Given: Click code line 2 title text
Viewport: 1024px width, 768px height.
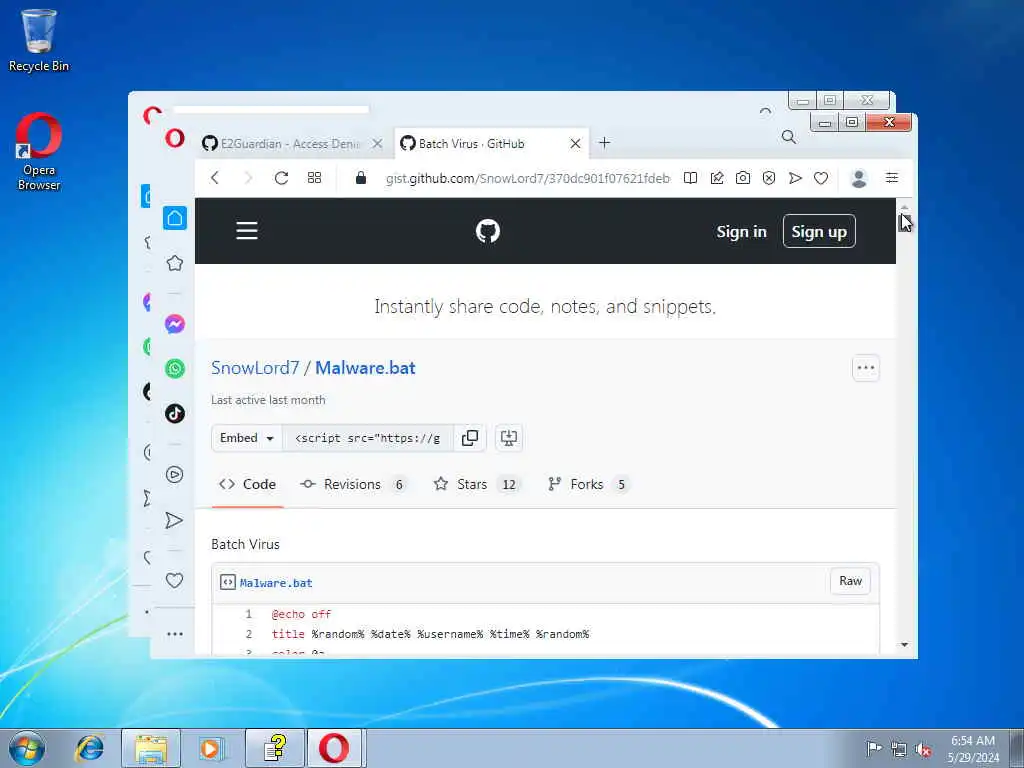Looking at the screenshot, I should (430, 634).
